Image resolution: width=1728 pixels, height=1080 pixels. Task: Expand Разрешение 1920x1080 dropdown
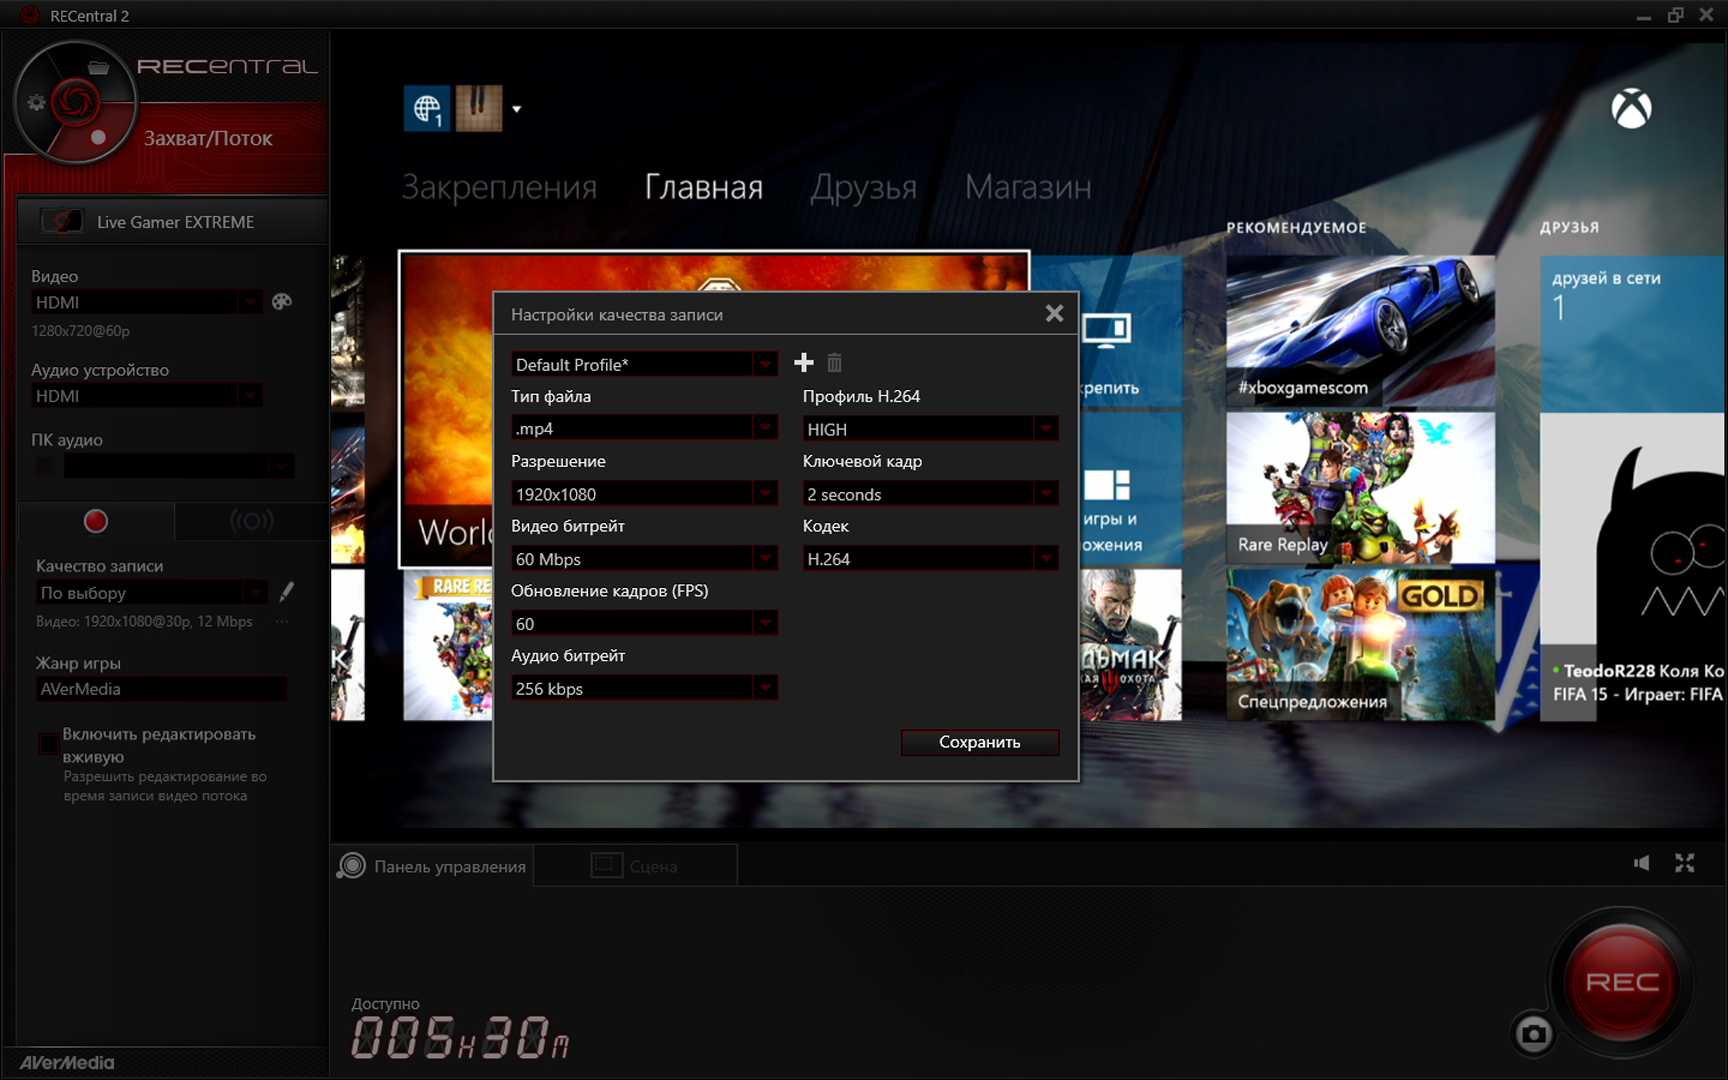pyautogui.click(x=765, y=494)
